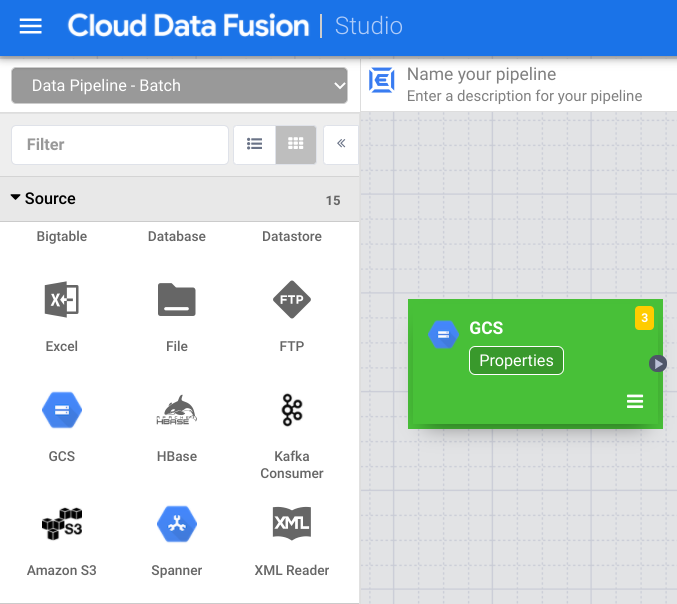Switch plugin palette to list view
The width and height of the screenshot is (677, 604).
coord(255,144)
